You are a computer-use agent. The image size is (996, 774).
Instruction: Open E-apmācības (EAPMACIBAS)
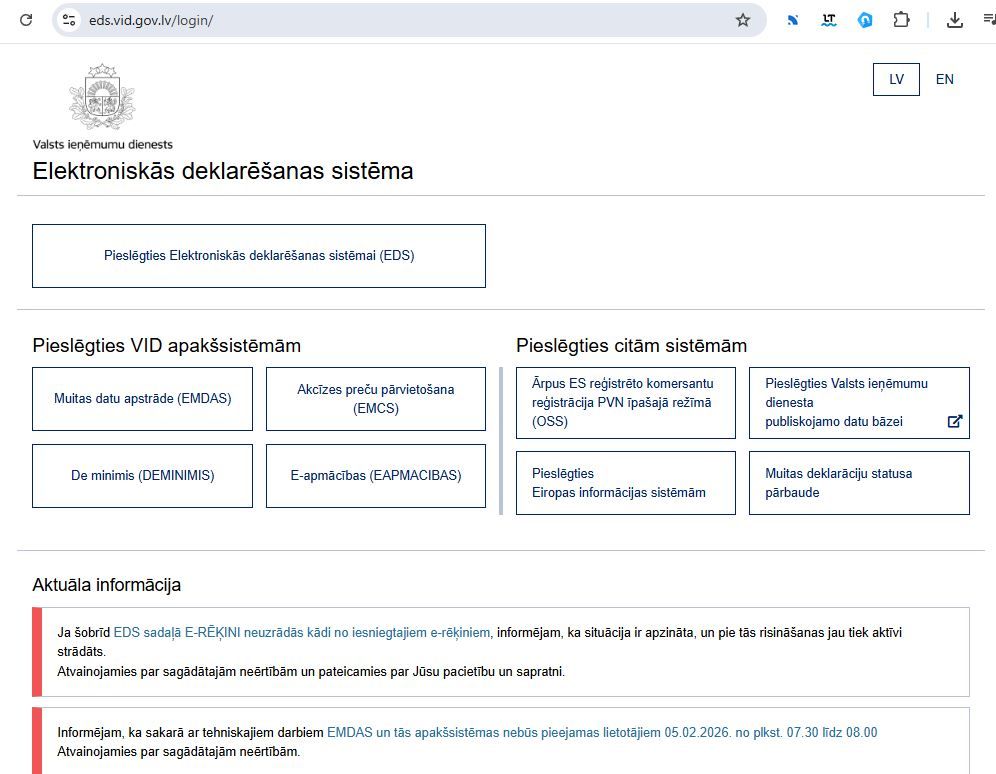click(x=375, y=476)
